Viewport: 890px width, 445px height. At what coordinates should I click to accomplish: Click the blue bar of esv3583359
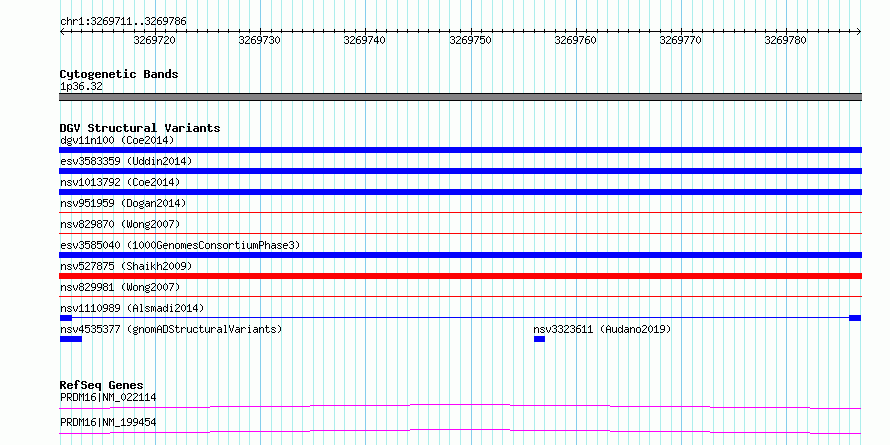pos(460,171)
